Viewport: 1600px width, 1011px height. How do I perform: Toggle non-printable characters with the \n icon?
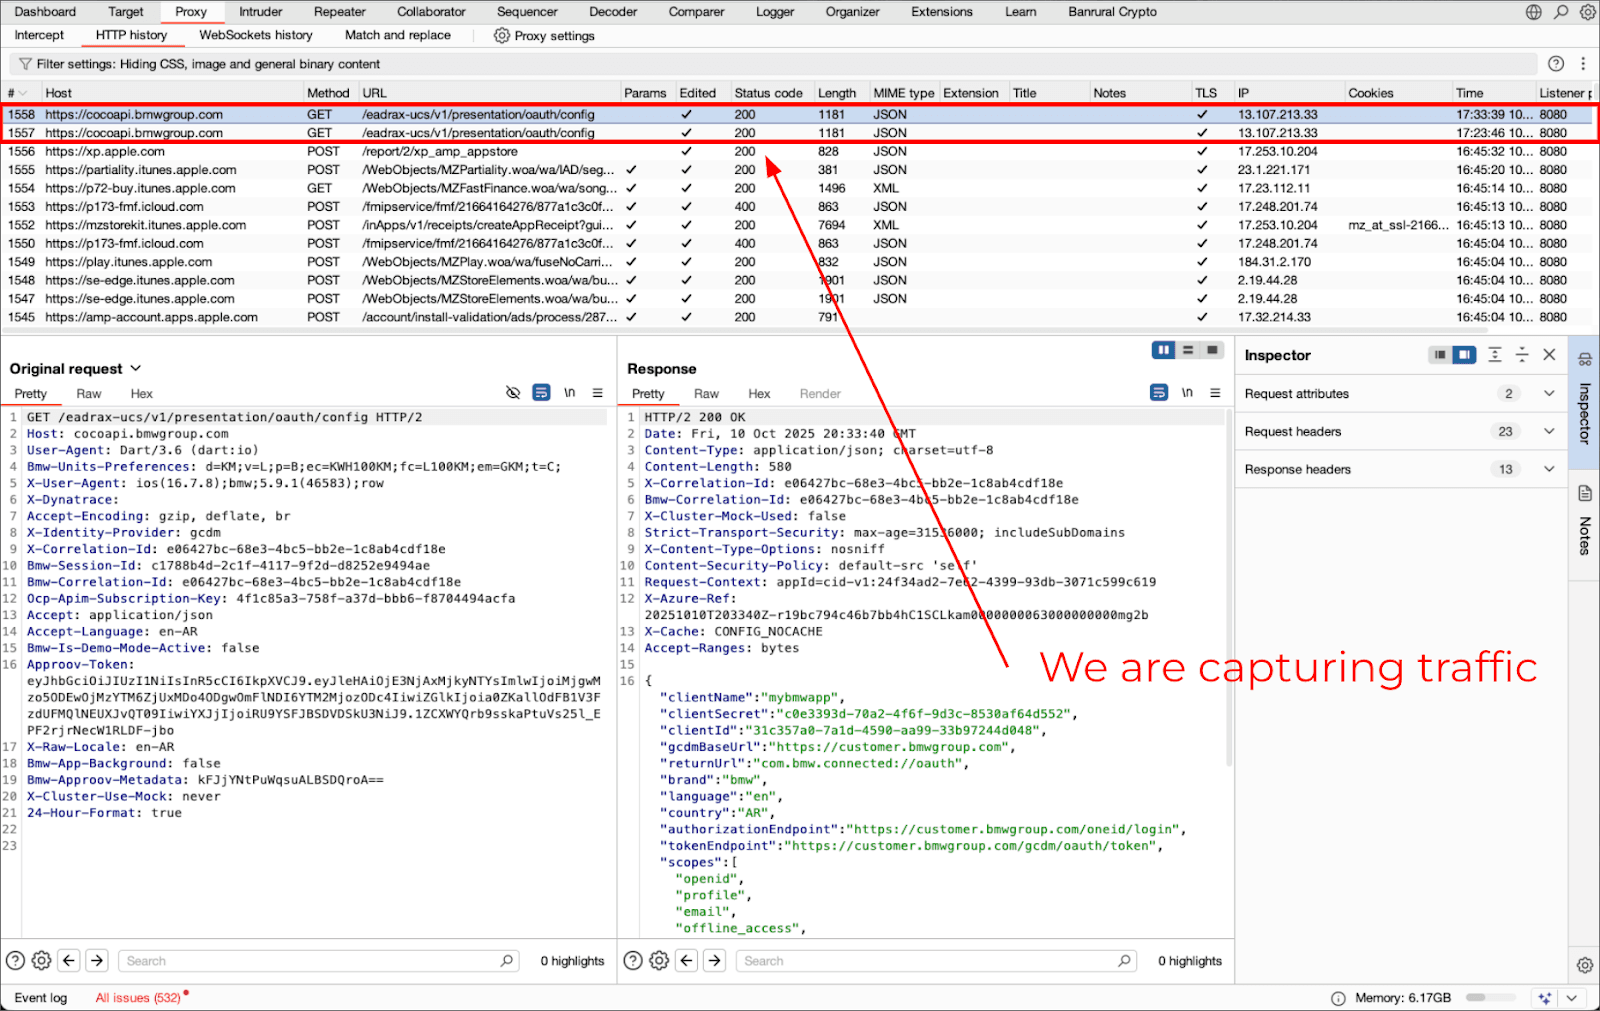569,392
